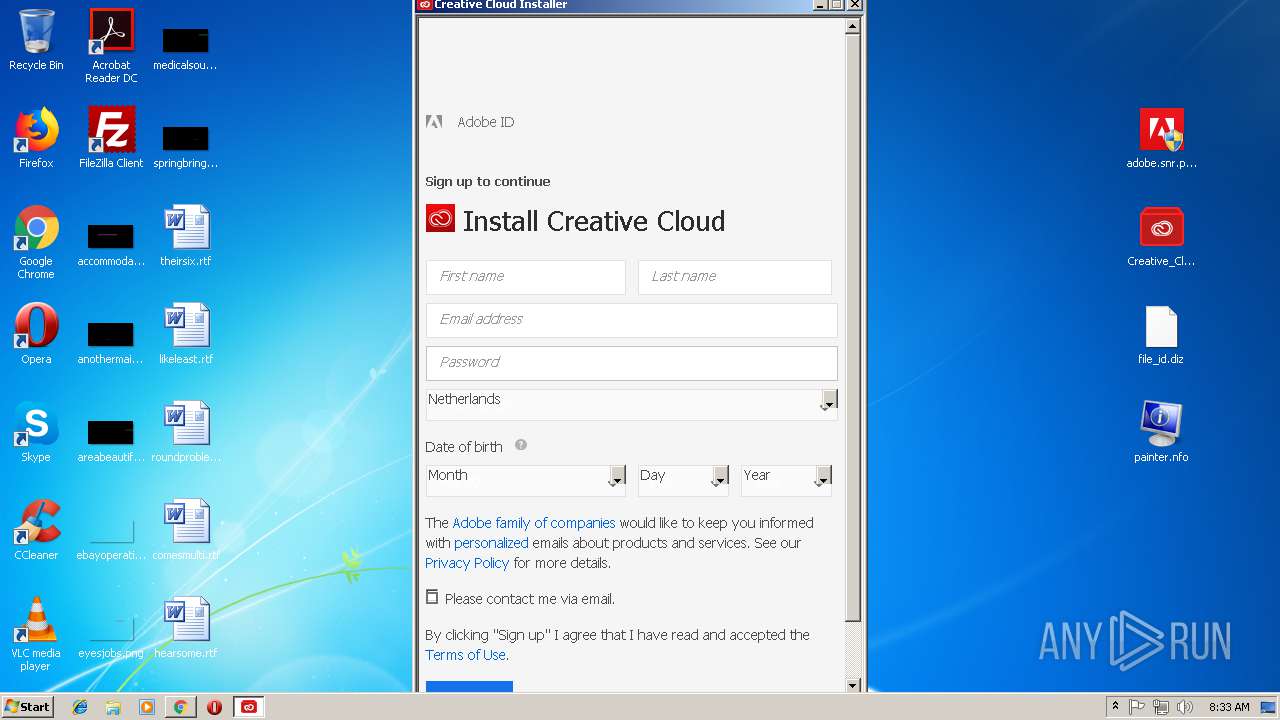Launch Acrobat Reader DC shortcut
The width and height of the screenshot is (1280, 720).
pyautogui.click(x=111, y=46)
